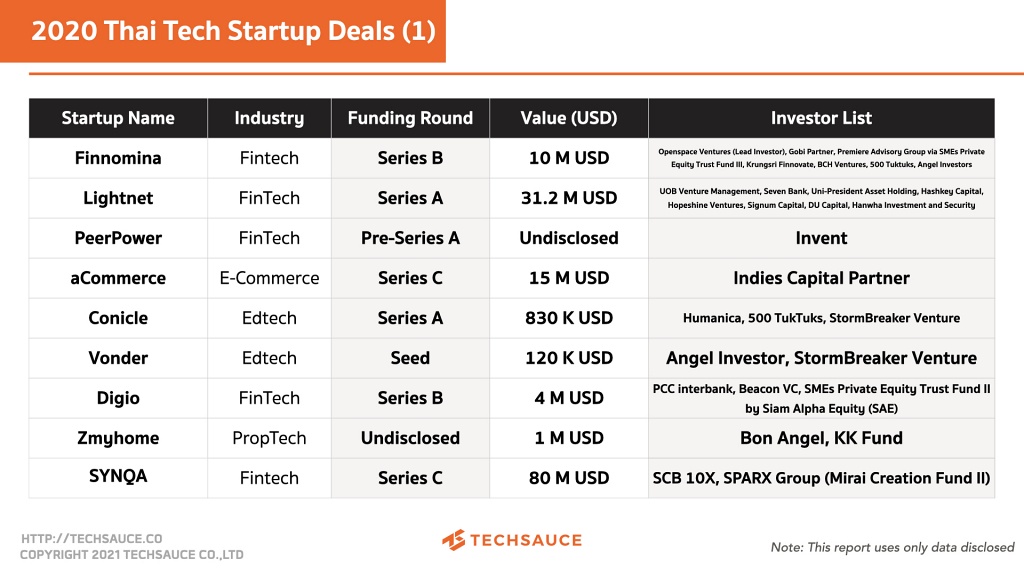Viewport: 1024px width, 576px height.
Task: Select the Value (USD) column header
Action: coord(569,118)
